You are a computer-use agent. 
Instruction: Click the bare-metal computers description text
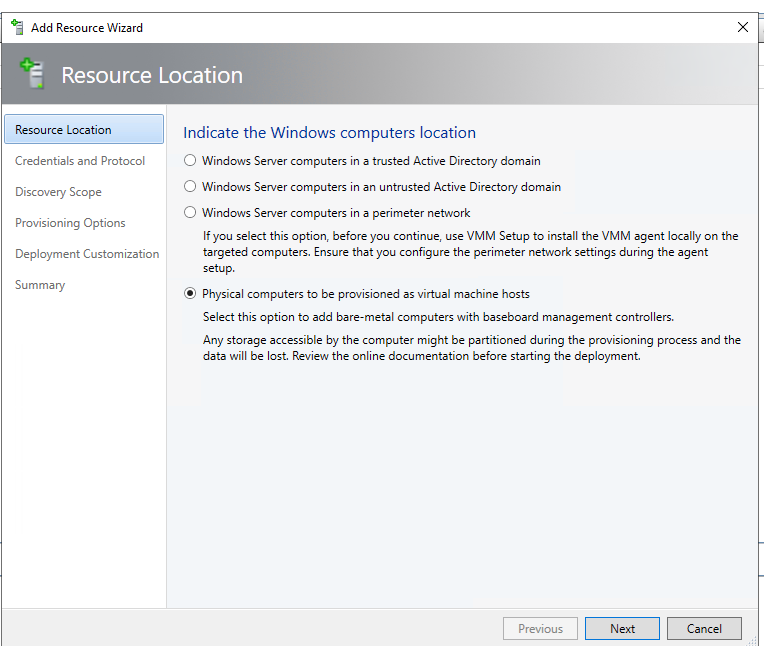point(438,317)
